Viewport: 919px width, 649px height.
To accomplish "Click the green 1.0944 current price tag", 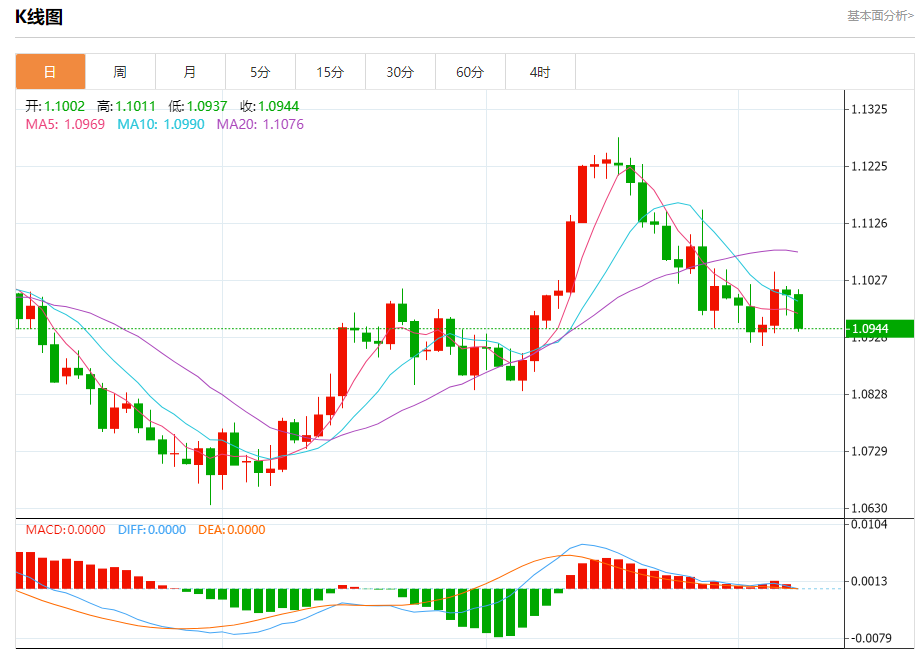I will click(x=880, y=329).
